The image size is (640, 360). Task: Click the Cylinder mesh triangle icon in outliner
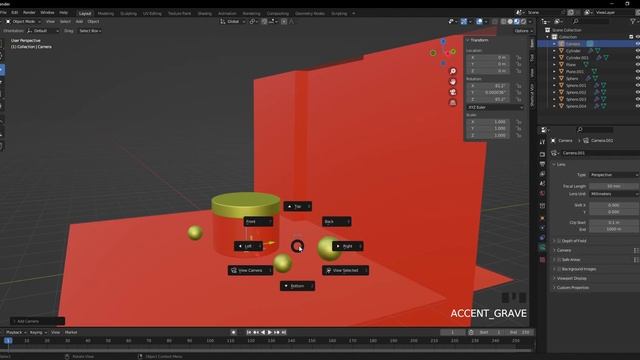(561, 51)
